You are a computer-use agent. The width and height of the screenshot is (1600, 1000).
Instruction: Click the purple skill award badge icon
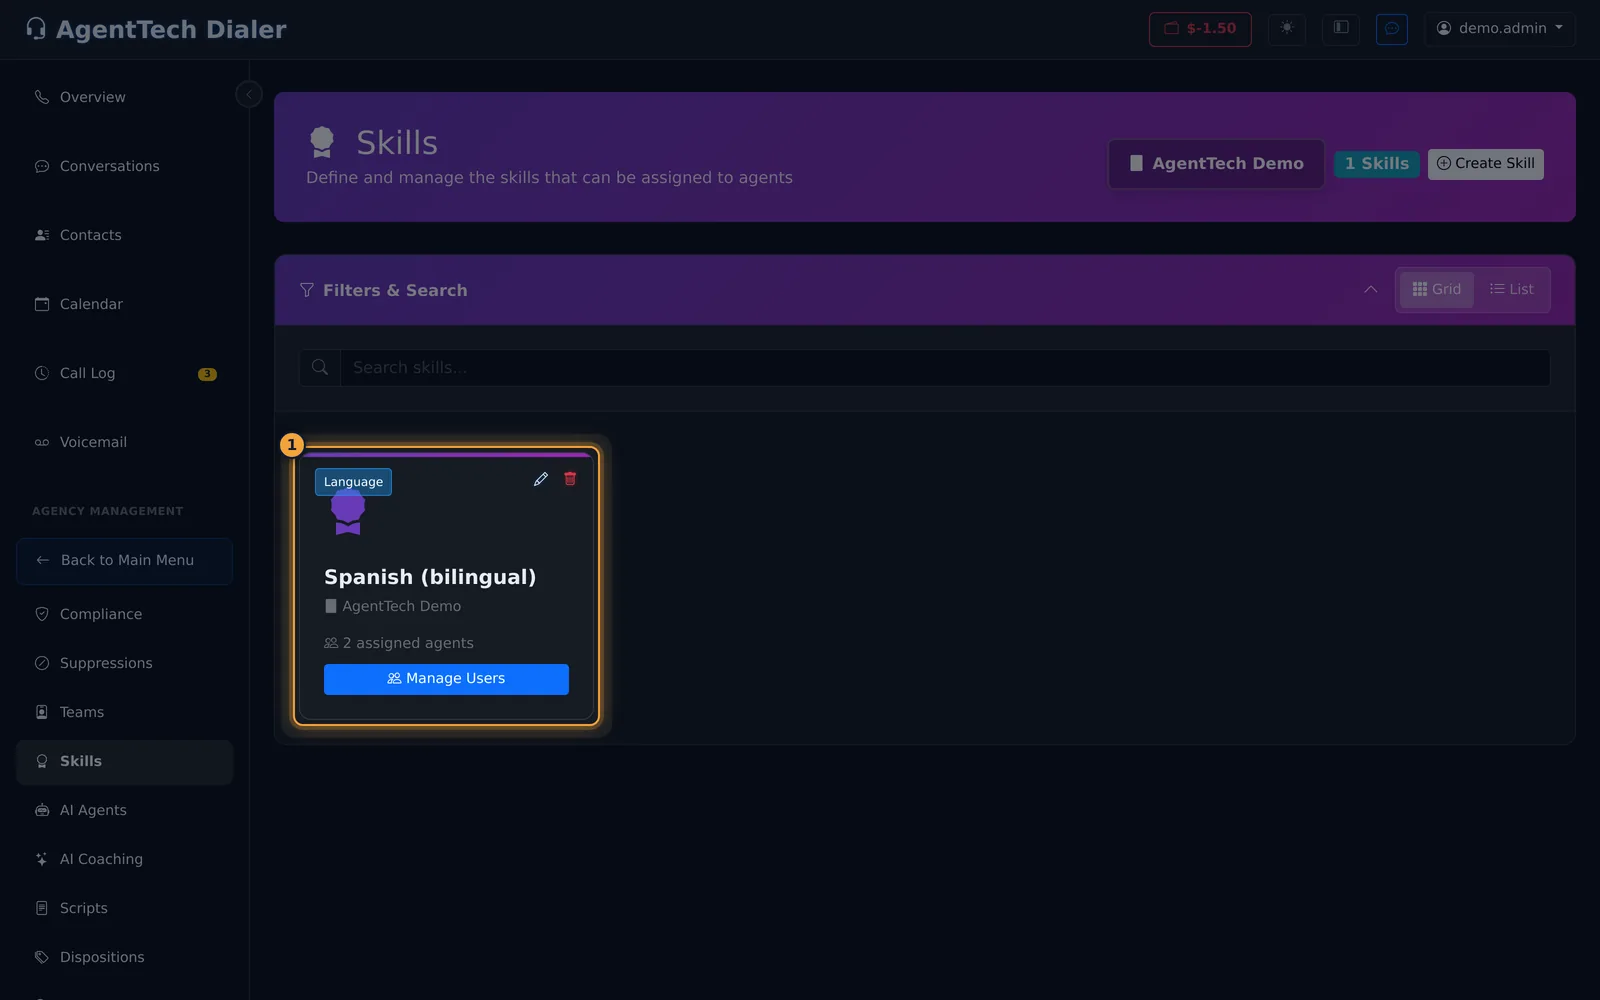pos(348,513)
